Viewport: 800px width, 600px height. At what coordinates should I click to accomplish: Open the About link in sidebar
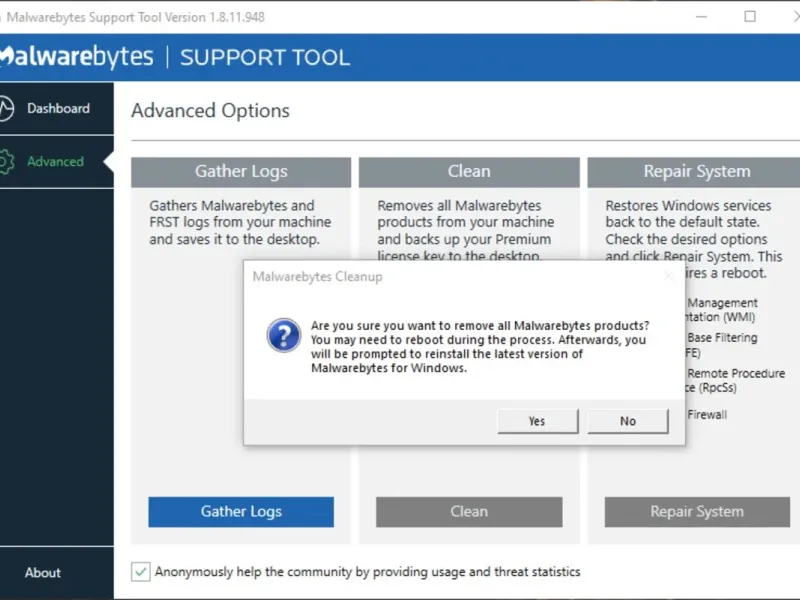[x=43, y=572]
